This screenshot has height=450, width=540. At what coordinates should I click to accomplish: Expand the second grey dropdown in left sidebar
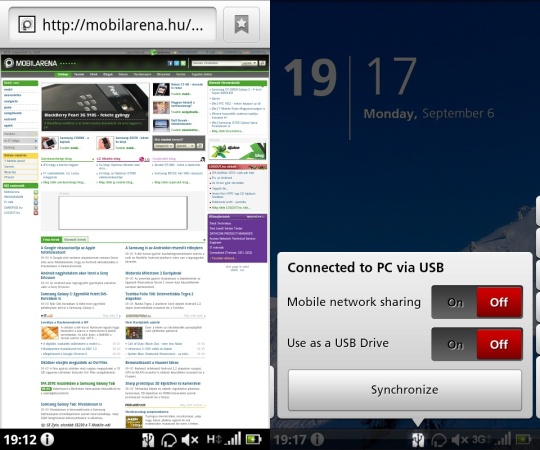pyautogui.click(x=20, y=141)
